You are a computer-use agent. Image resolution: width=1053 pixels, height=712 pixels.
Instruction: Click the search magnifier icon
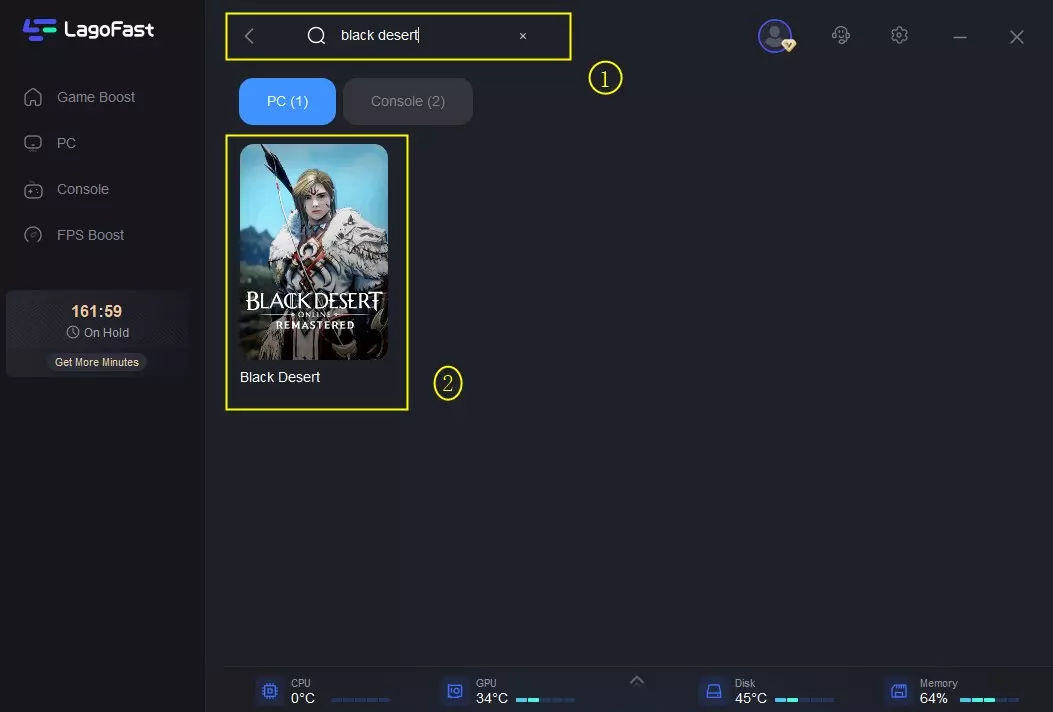click(316, 36)
